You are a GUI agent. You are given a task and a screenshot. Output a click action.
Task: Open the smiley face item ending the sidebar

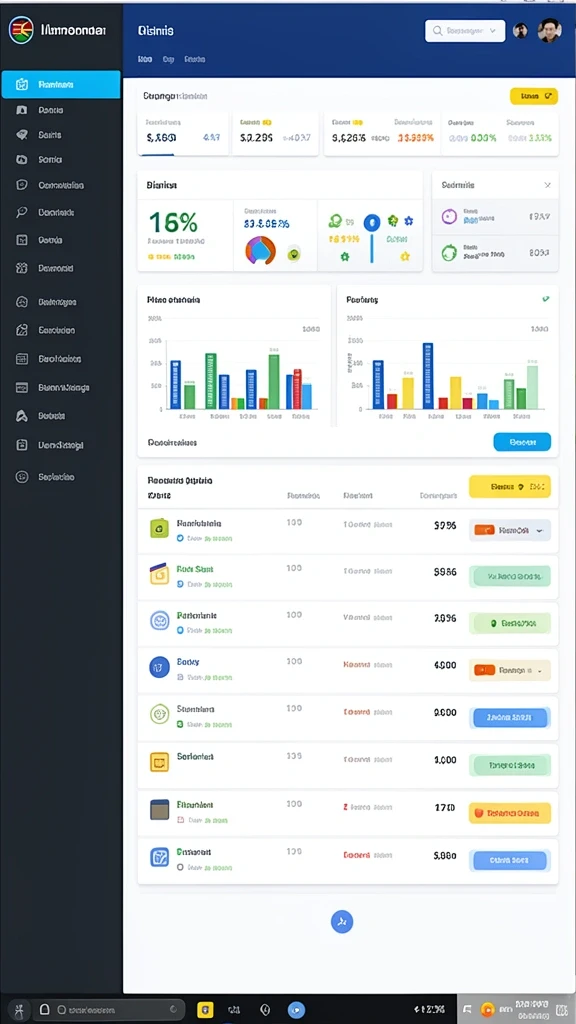point(22,477)
